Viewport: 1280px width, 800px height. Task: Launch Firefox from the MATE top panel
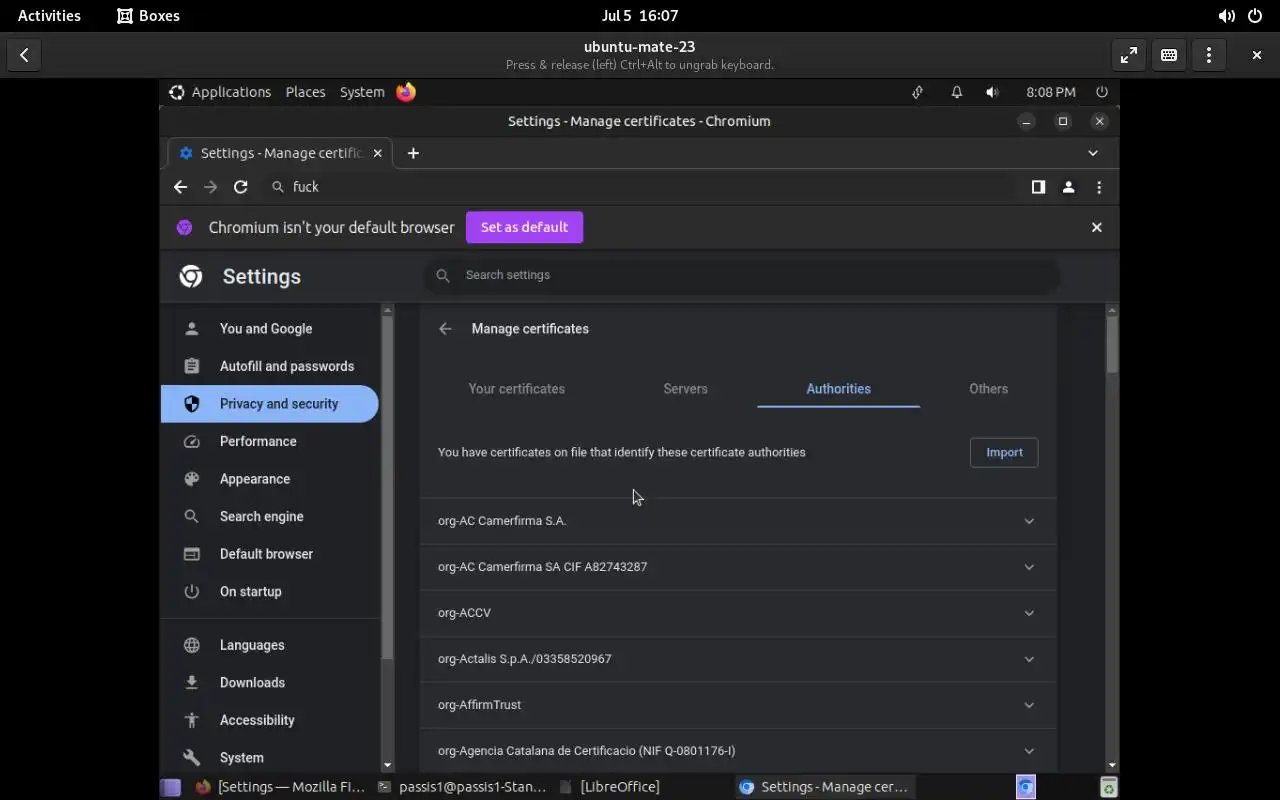(x=406, y=92)
